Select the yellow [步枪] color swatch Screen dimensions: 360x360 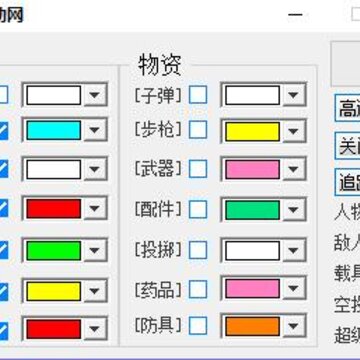[x=252, y=131]
